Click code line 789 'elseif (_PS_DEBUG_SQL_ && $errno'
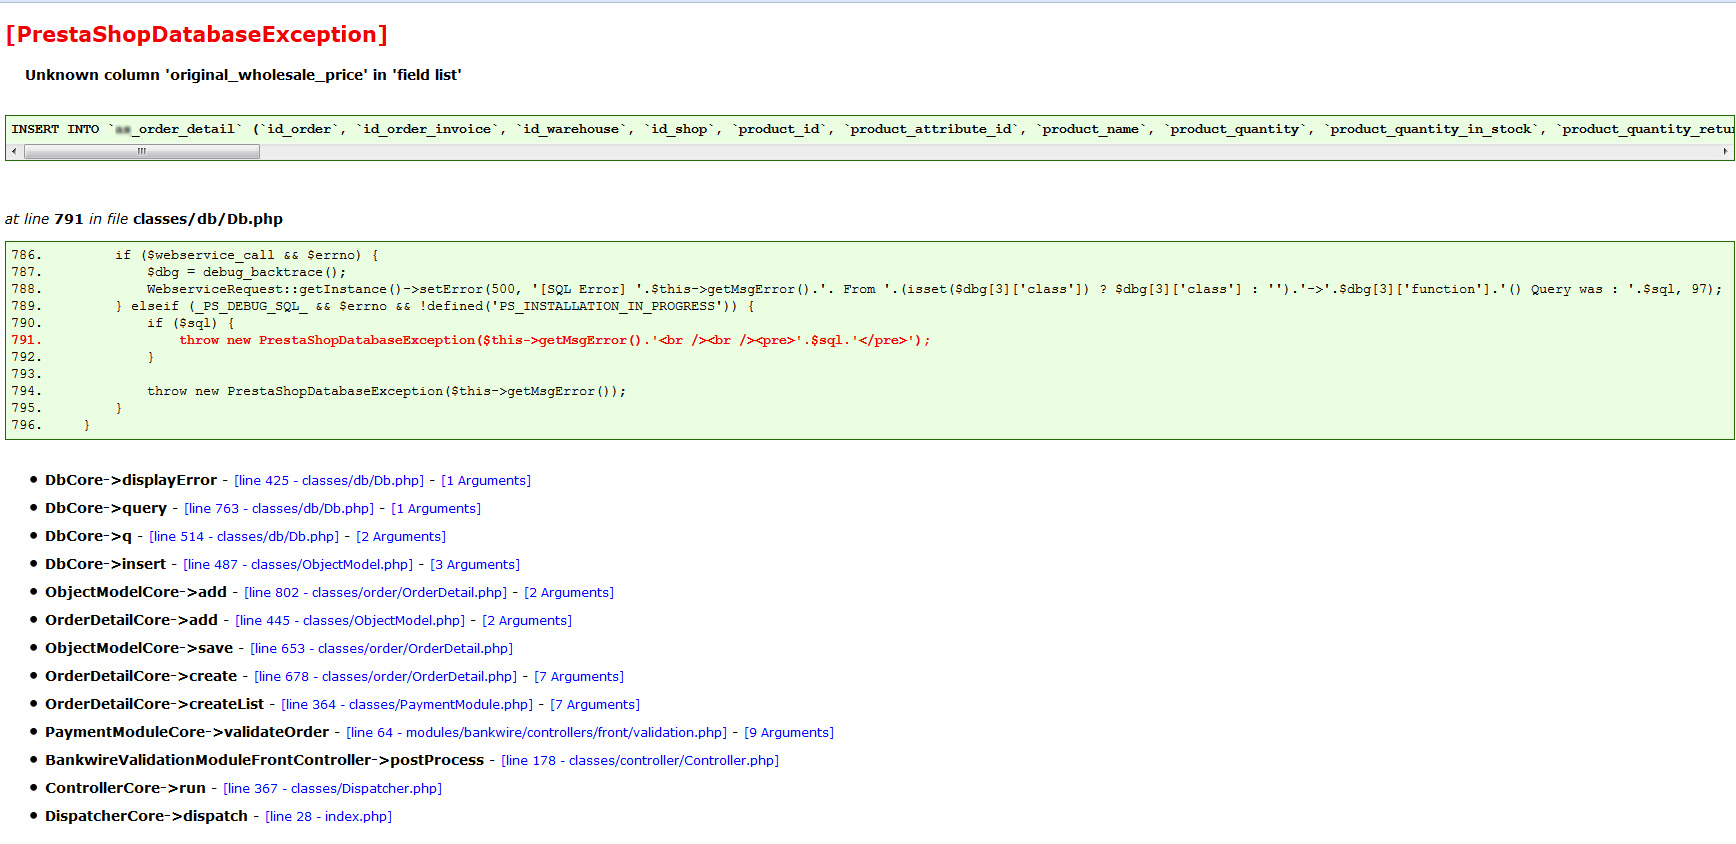The height and width of the screenshot is (844, 1736). pos(435,306)
